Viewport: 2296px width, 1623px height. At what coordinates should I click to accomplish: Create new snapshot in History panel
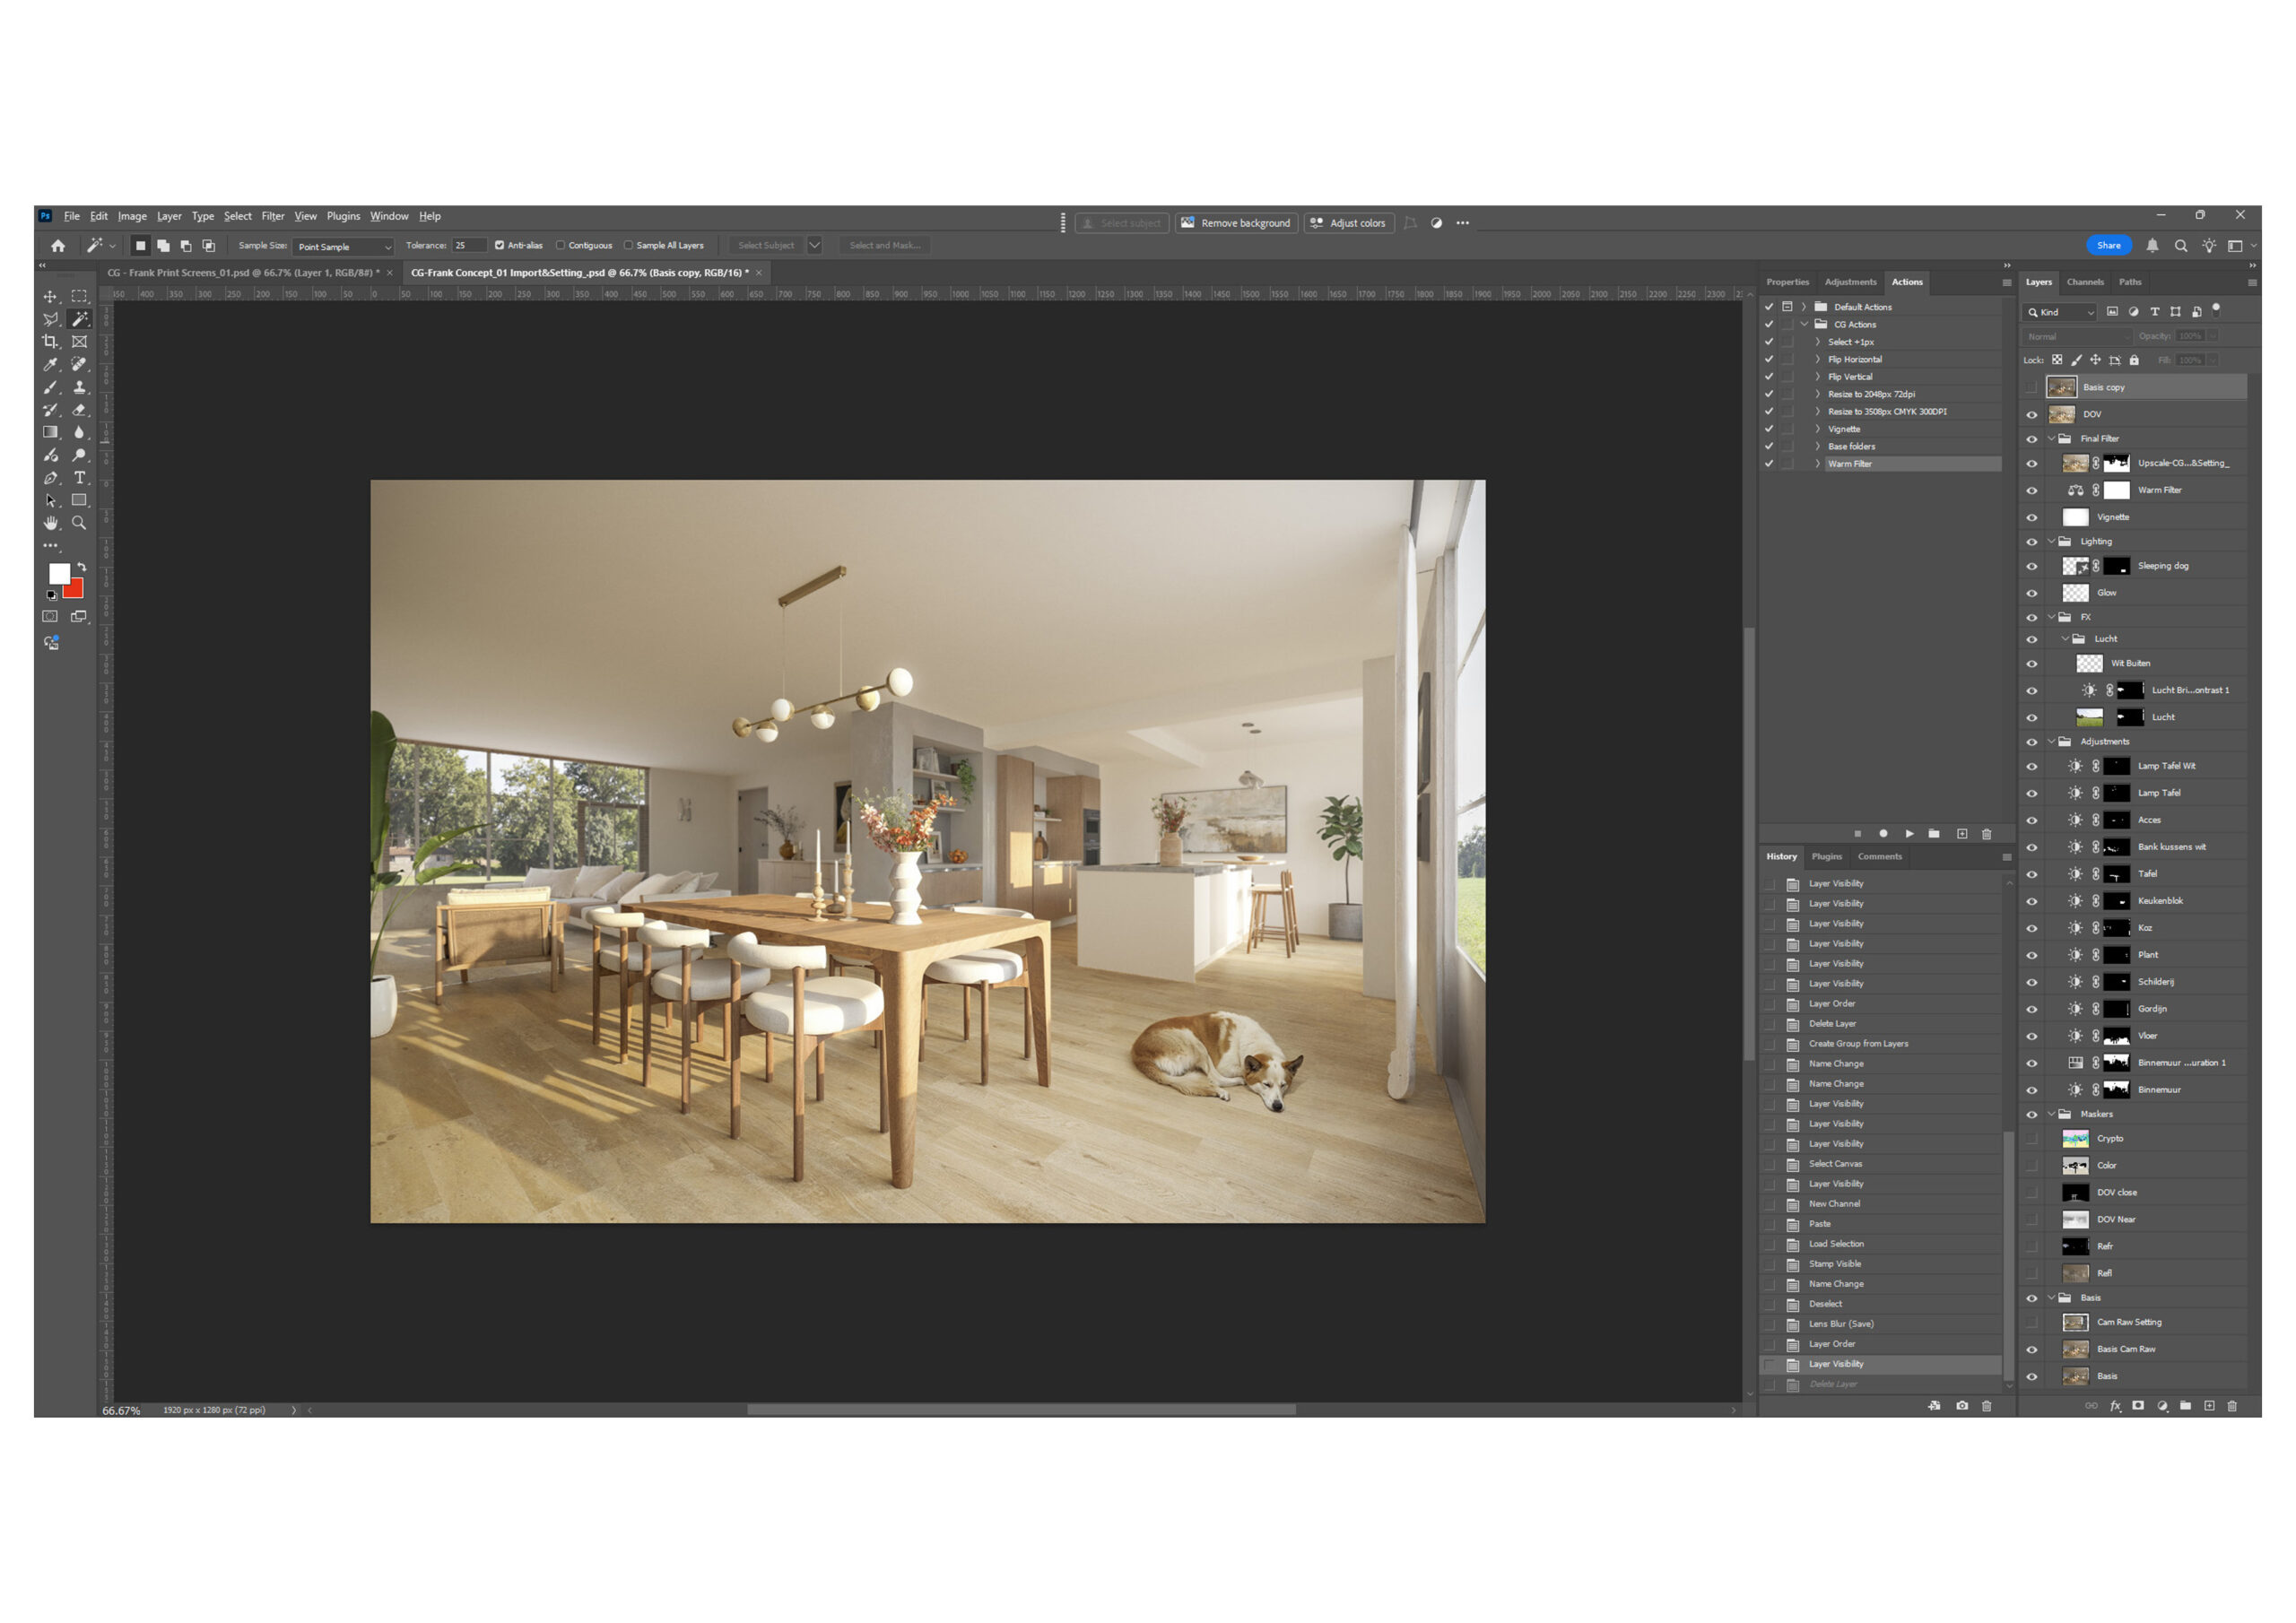(x=1962, y=1406)
